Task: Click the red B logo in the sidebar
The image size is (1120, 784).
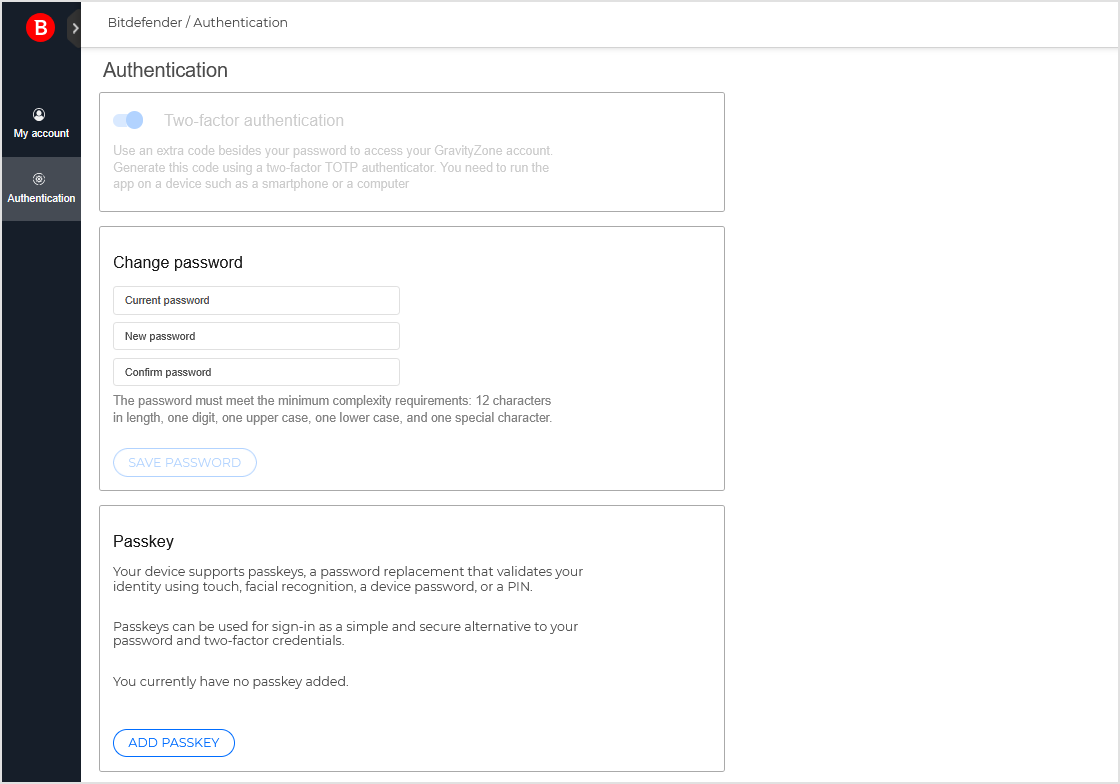Action: (40, 27)
